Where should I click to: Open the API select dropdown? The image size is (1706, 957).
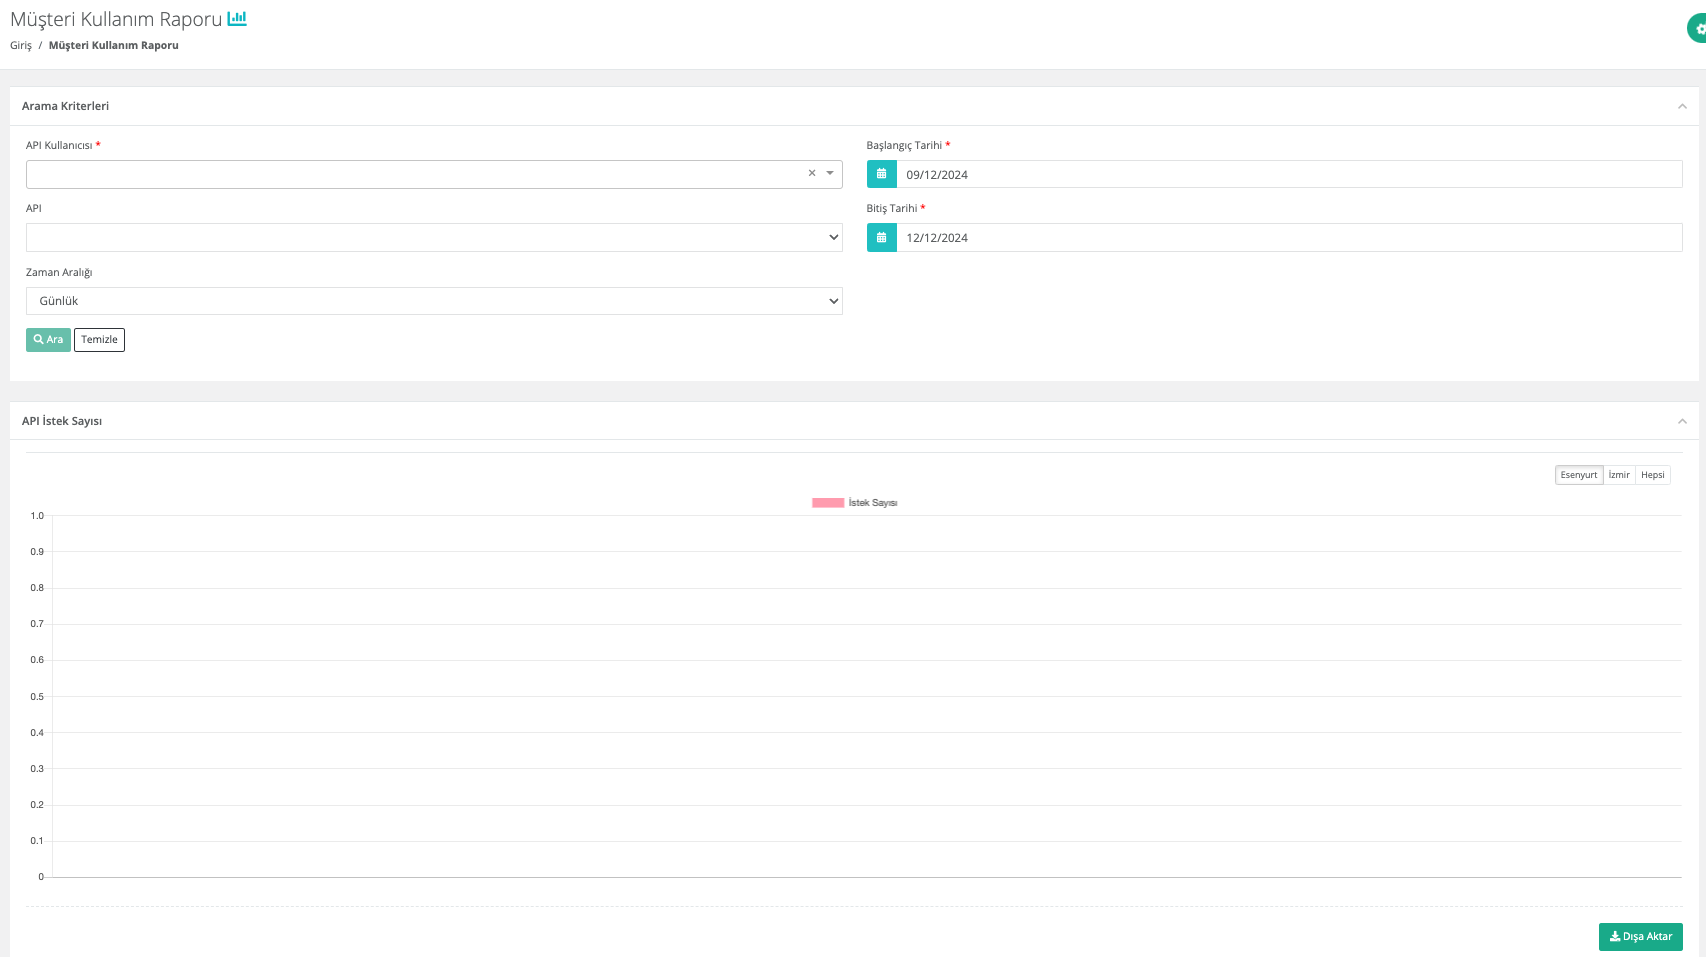(434, 237)
